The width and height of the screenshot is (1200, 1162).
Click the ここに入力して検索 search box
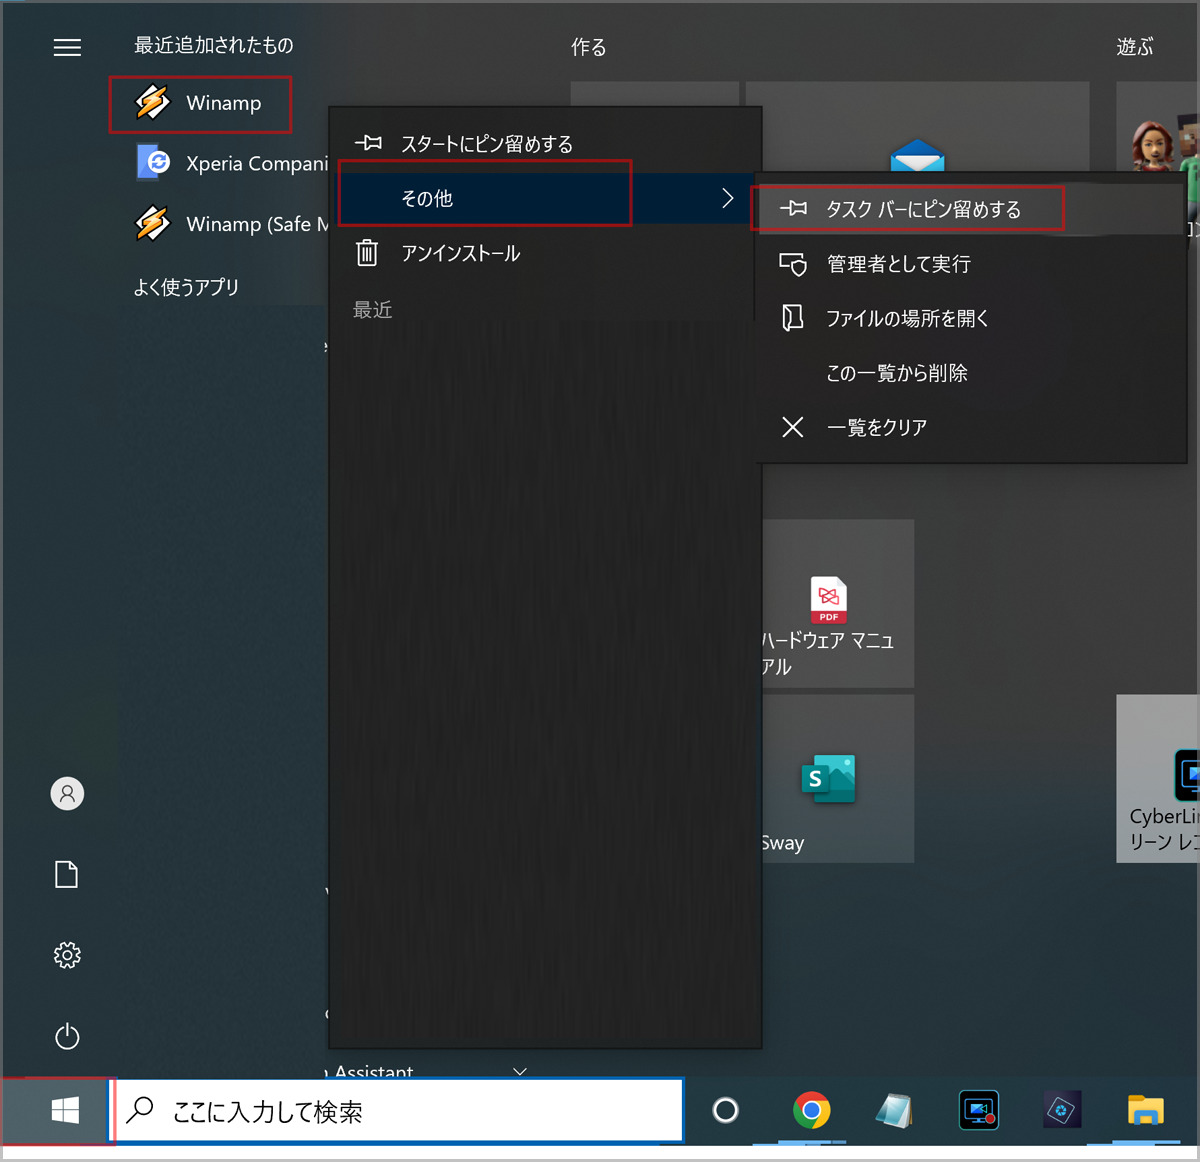pos(397,1110)
